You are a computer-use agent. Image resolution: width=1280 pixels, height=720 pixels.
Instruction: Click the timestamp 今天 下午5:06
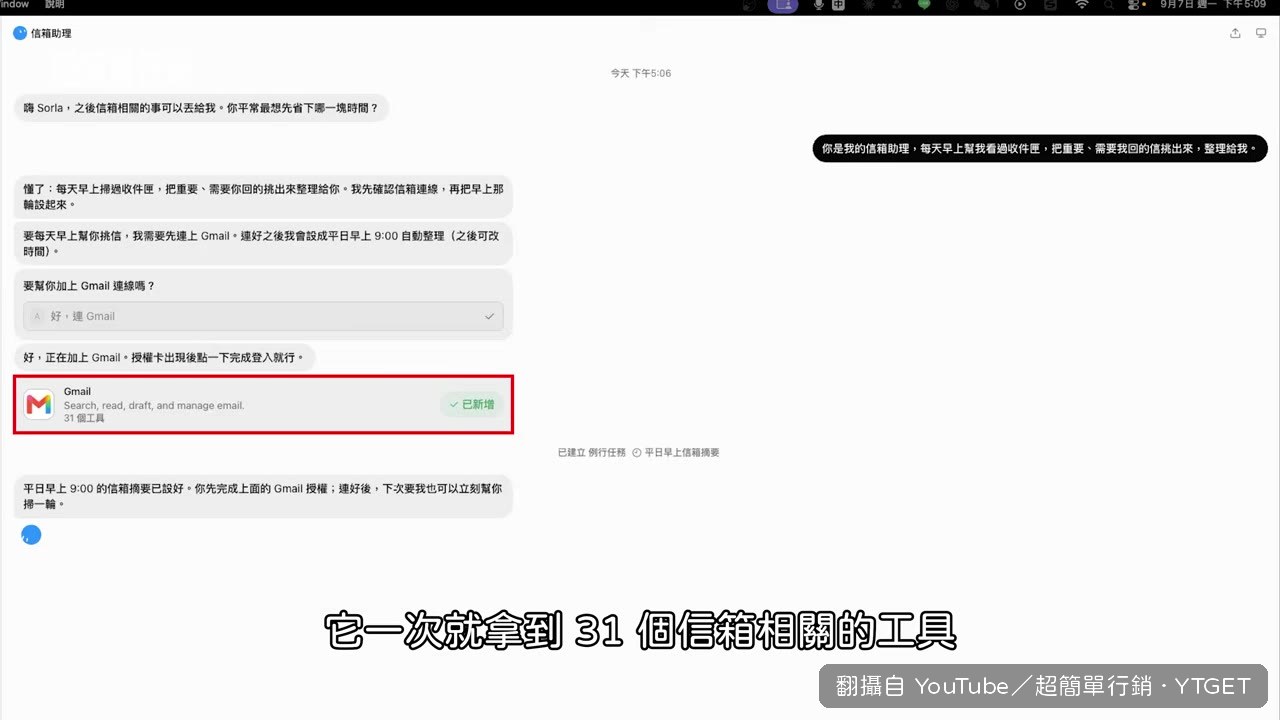[641, 73]
